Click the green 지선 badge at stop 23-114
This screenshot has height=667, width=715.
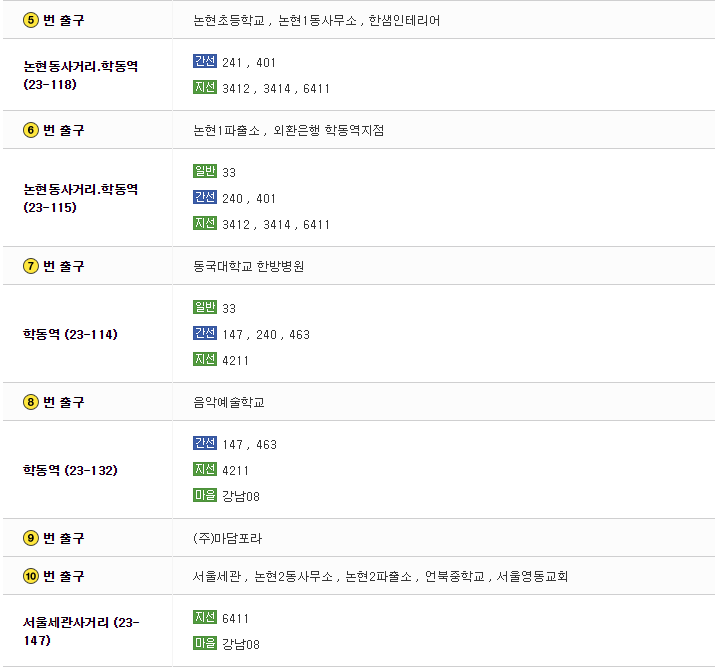pos(205,359)
